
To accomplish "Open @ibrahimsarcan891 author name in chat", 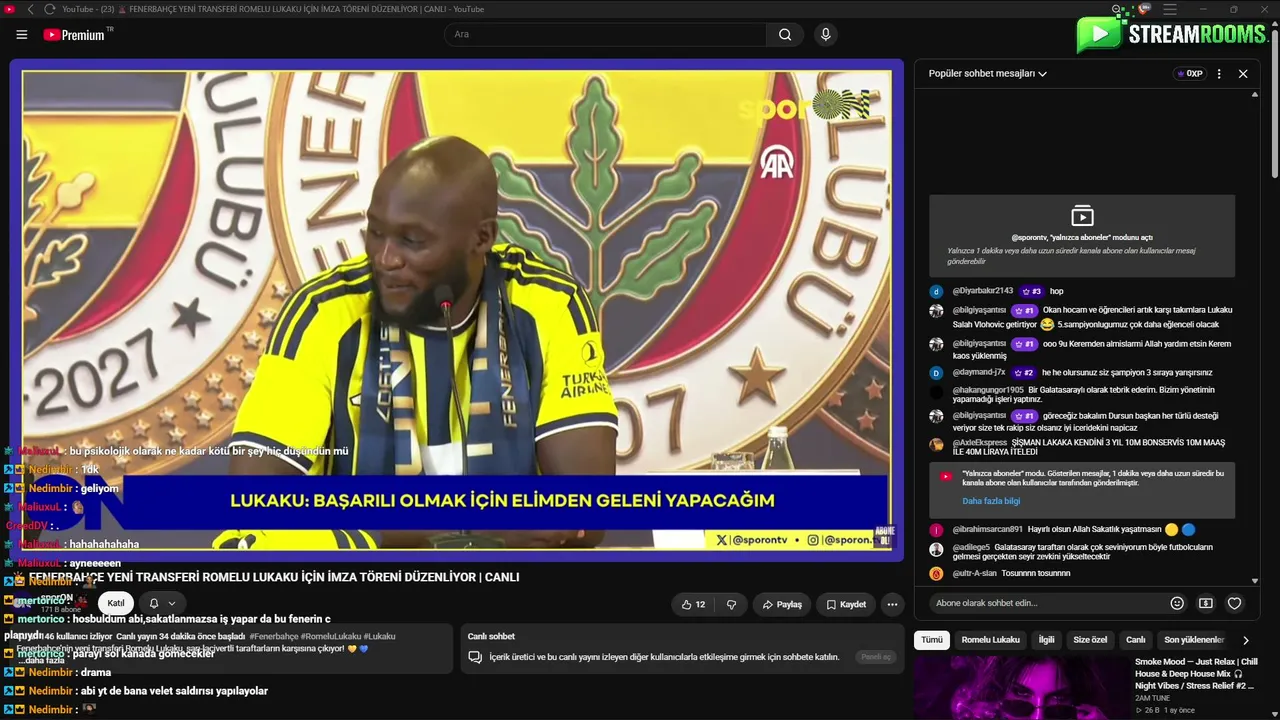I will pyautogui.click(x=988, y=529).
